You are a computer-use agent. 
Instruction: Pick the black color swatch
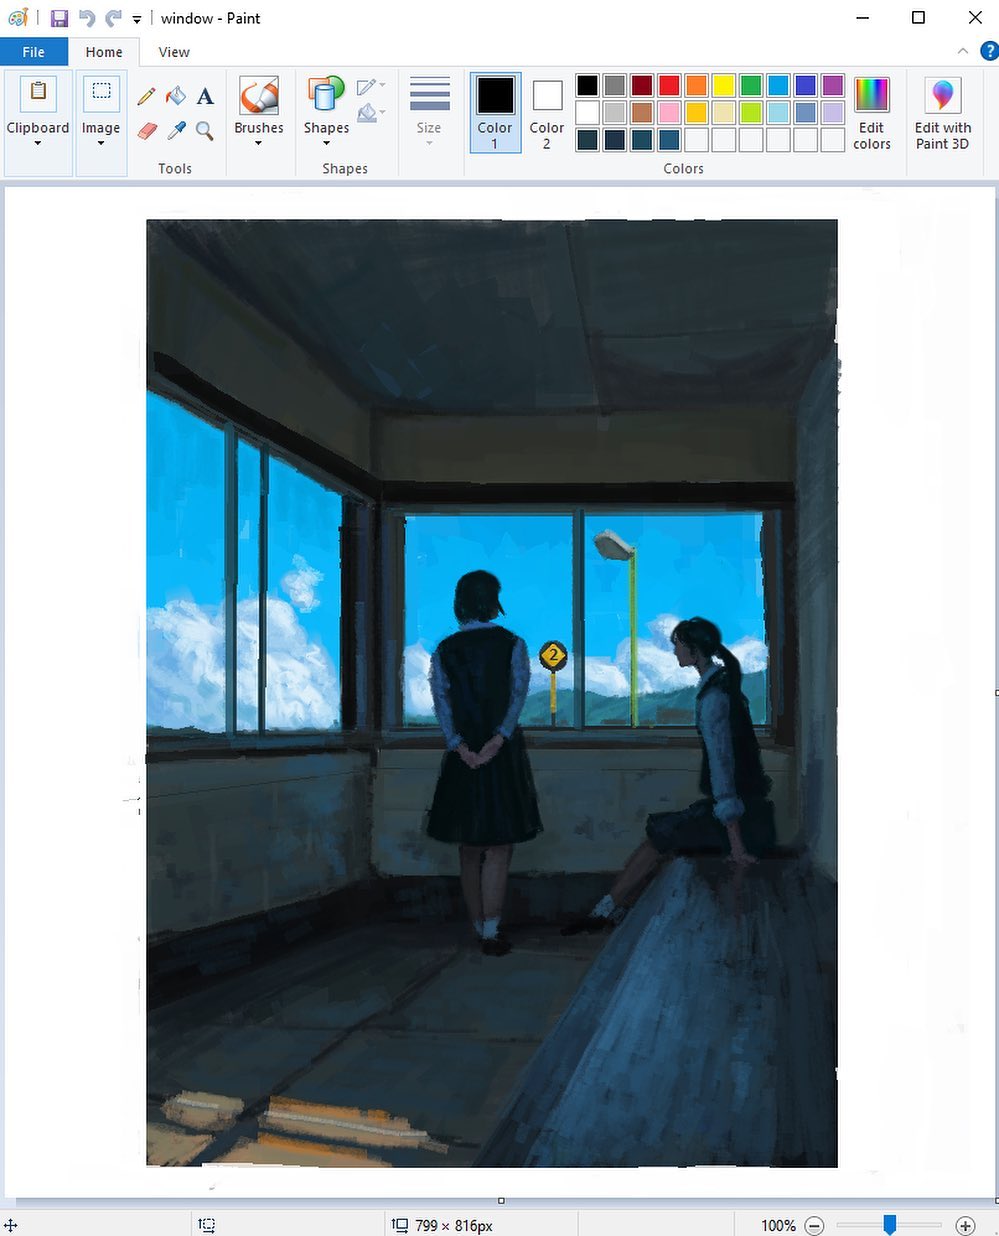588,85
